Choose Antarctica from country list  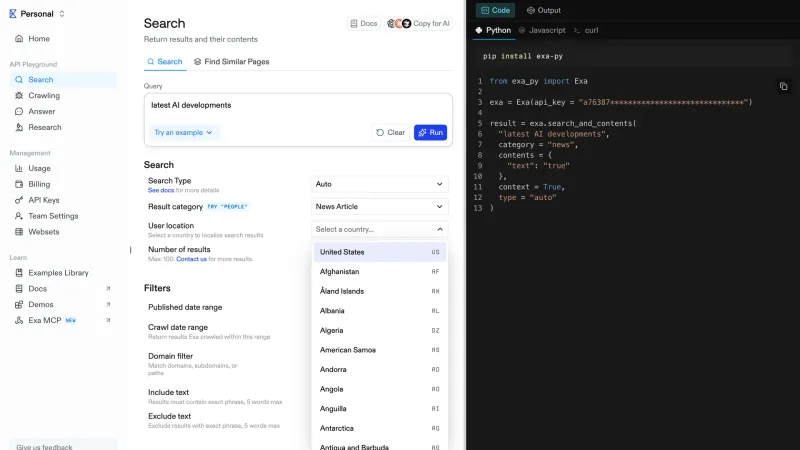(380, 428)
